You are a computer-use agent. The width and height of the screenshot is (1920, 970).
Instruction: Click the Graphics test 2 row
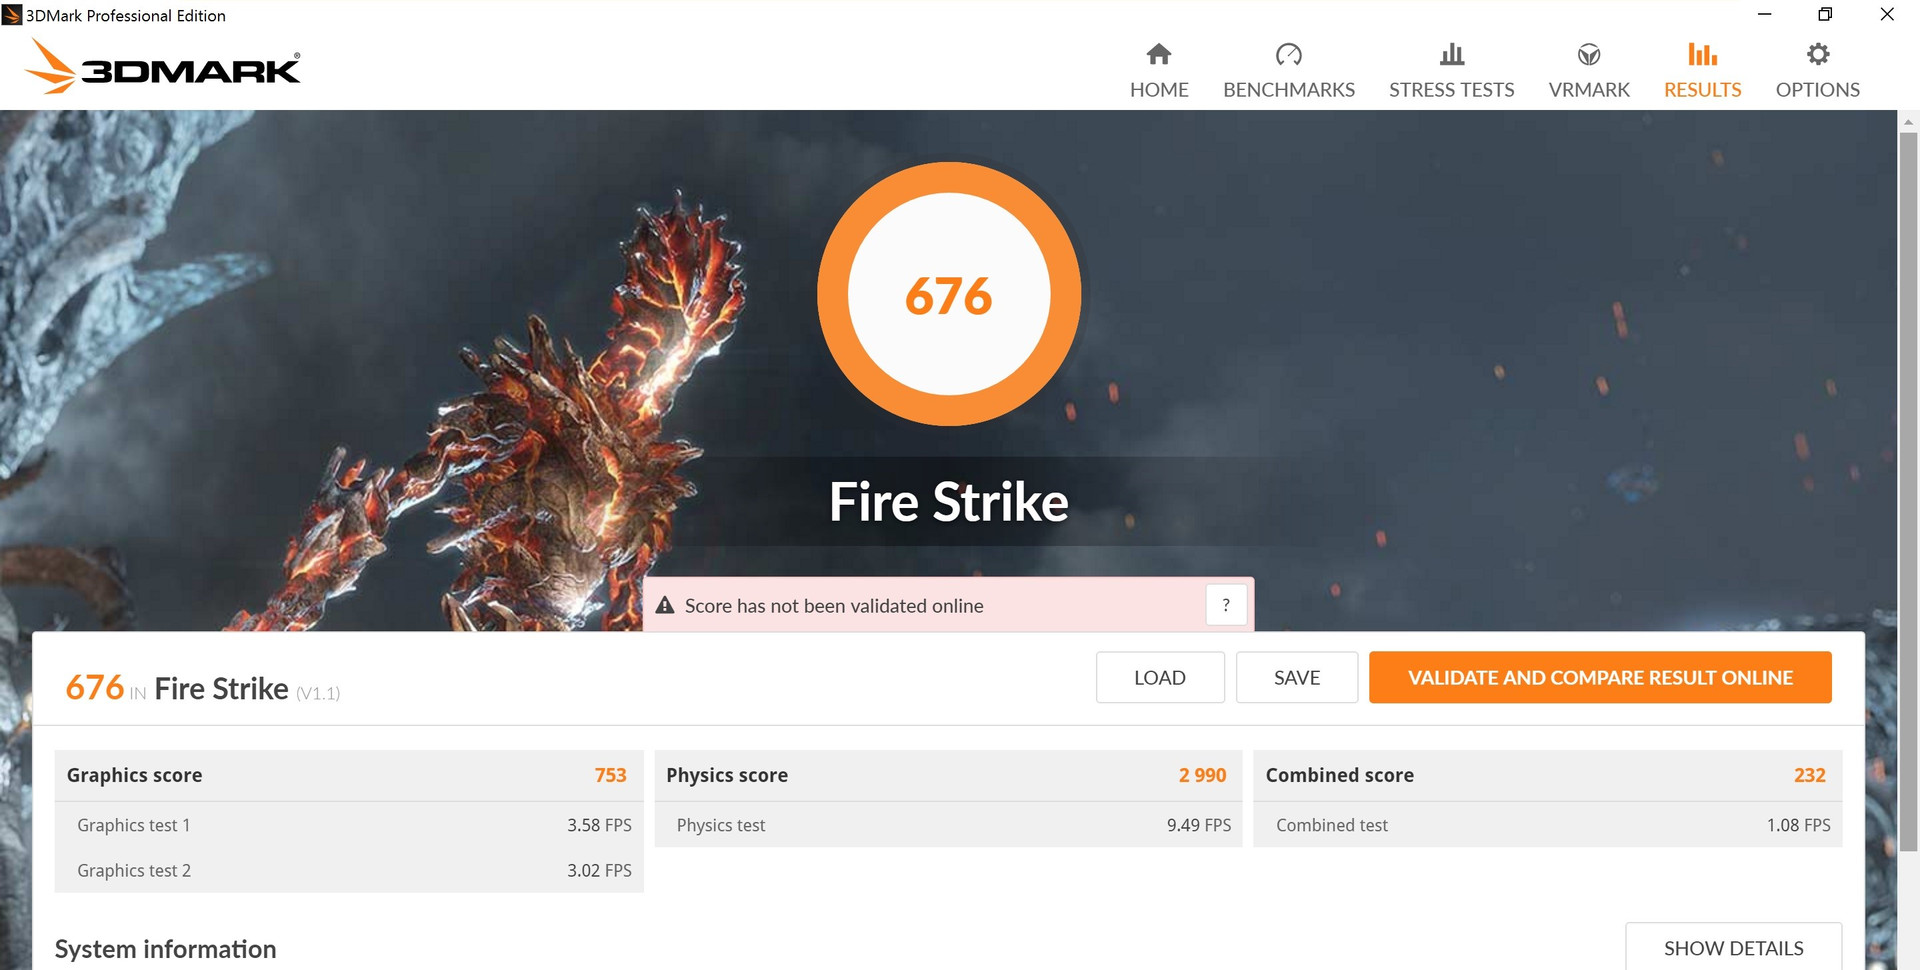click(x=349, y=870)
